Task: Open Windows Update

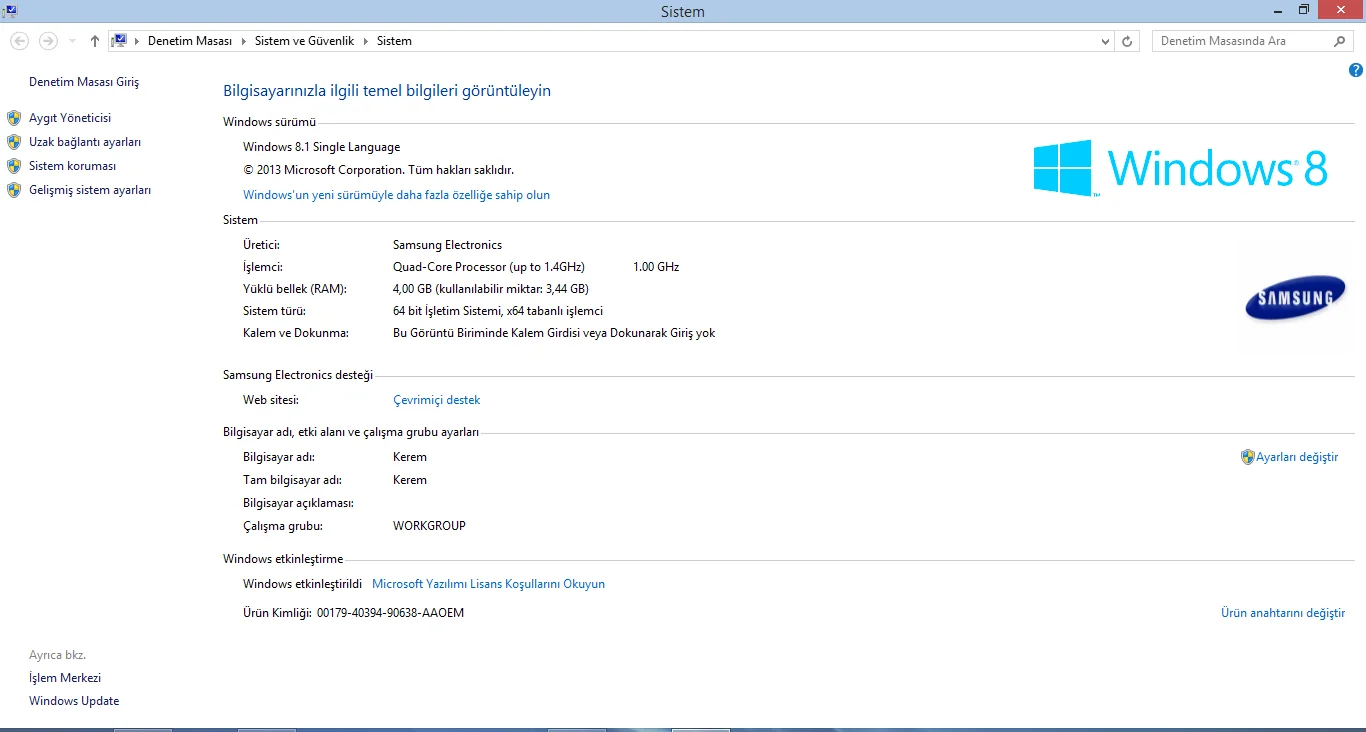Action: coord(74,701)
